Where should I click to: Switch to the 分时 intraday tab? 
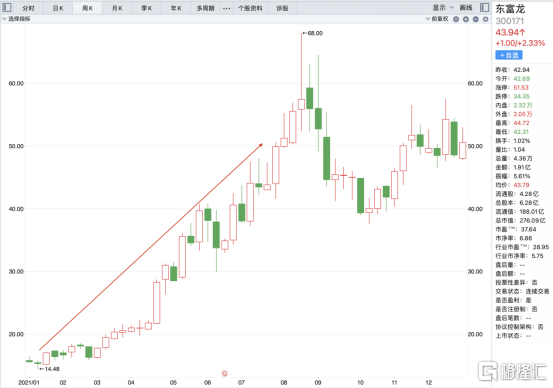[28, 8]
